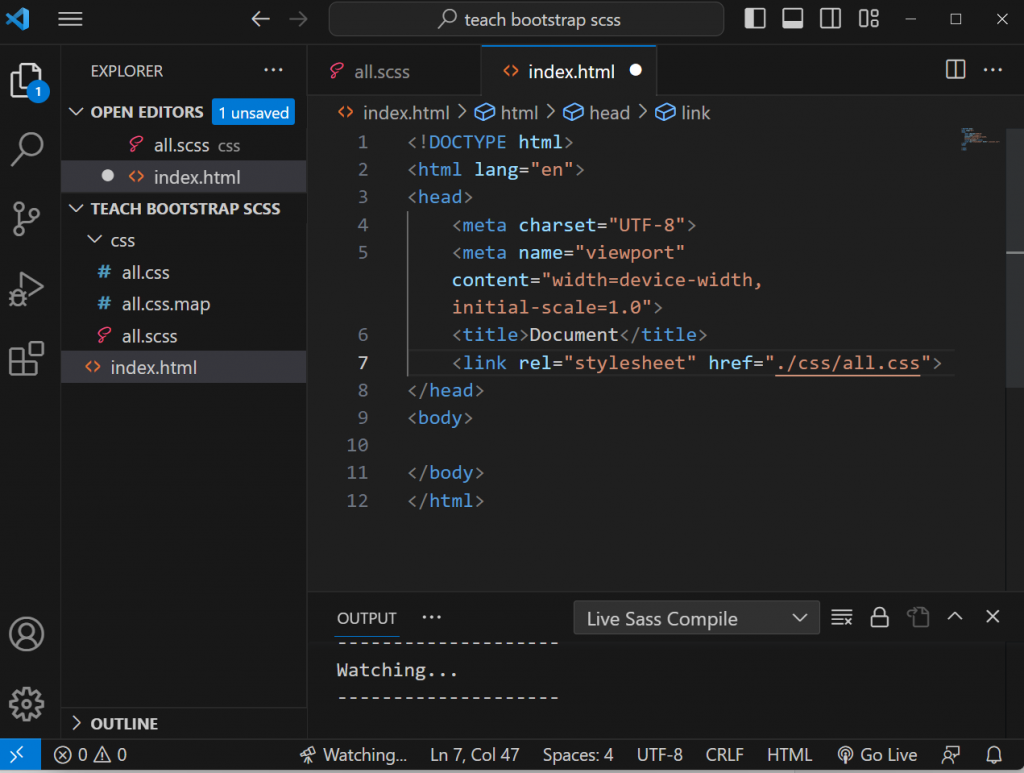Screen dimensions: 1024x773
Task: Open the remote window indicator in status bar
Action: [20, 755]
